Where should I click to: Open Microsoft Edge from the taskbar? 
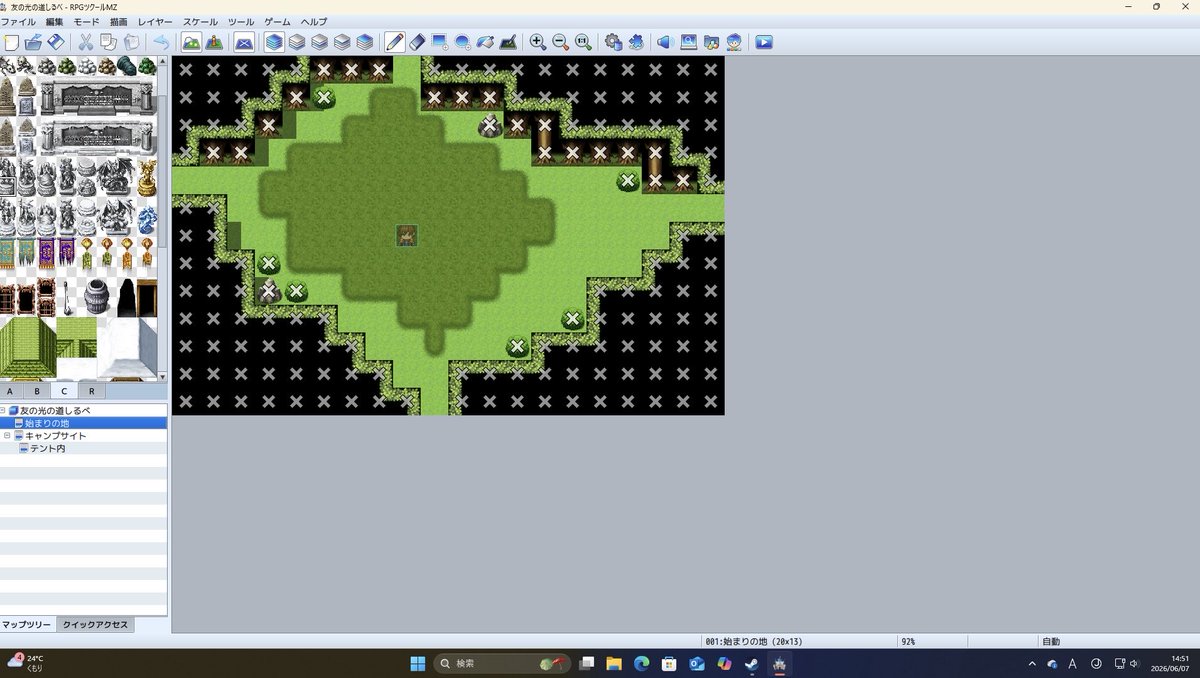[x=641, y=663]
